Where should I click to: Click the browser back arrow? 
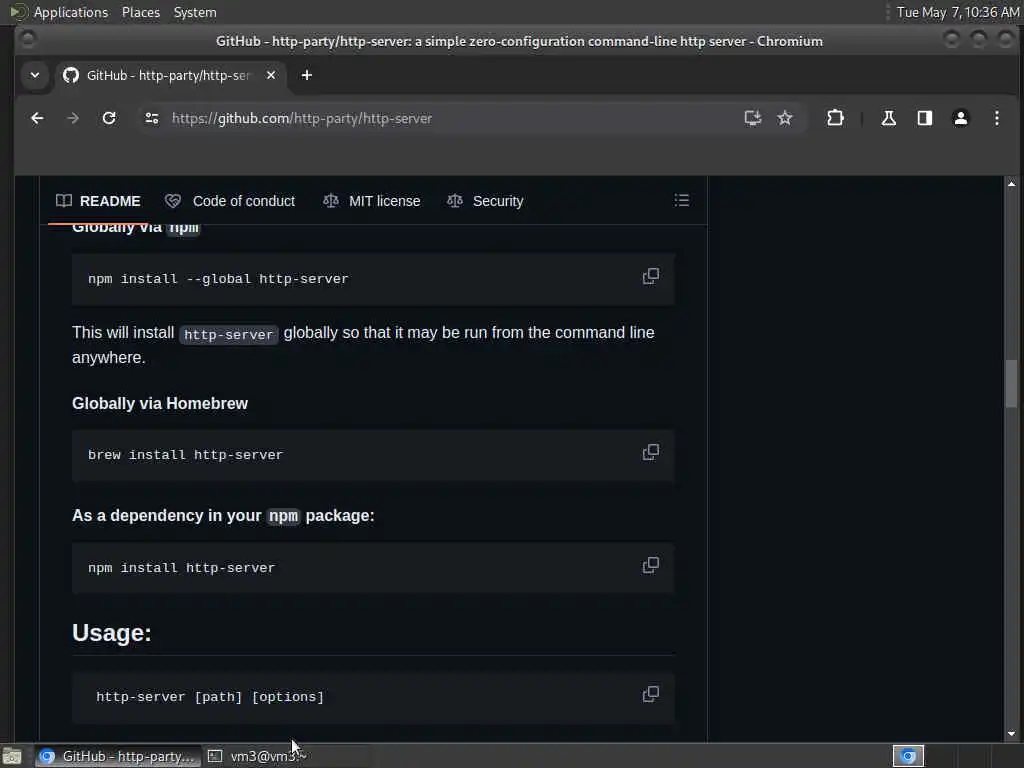click(37, 118)
